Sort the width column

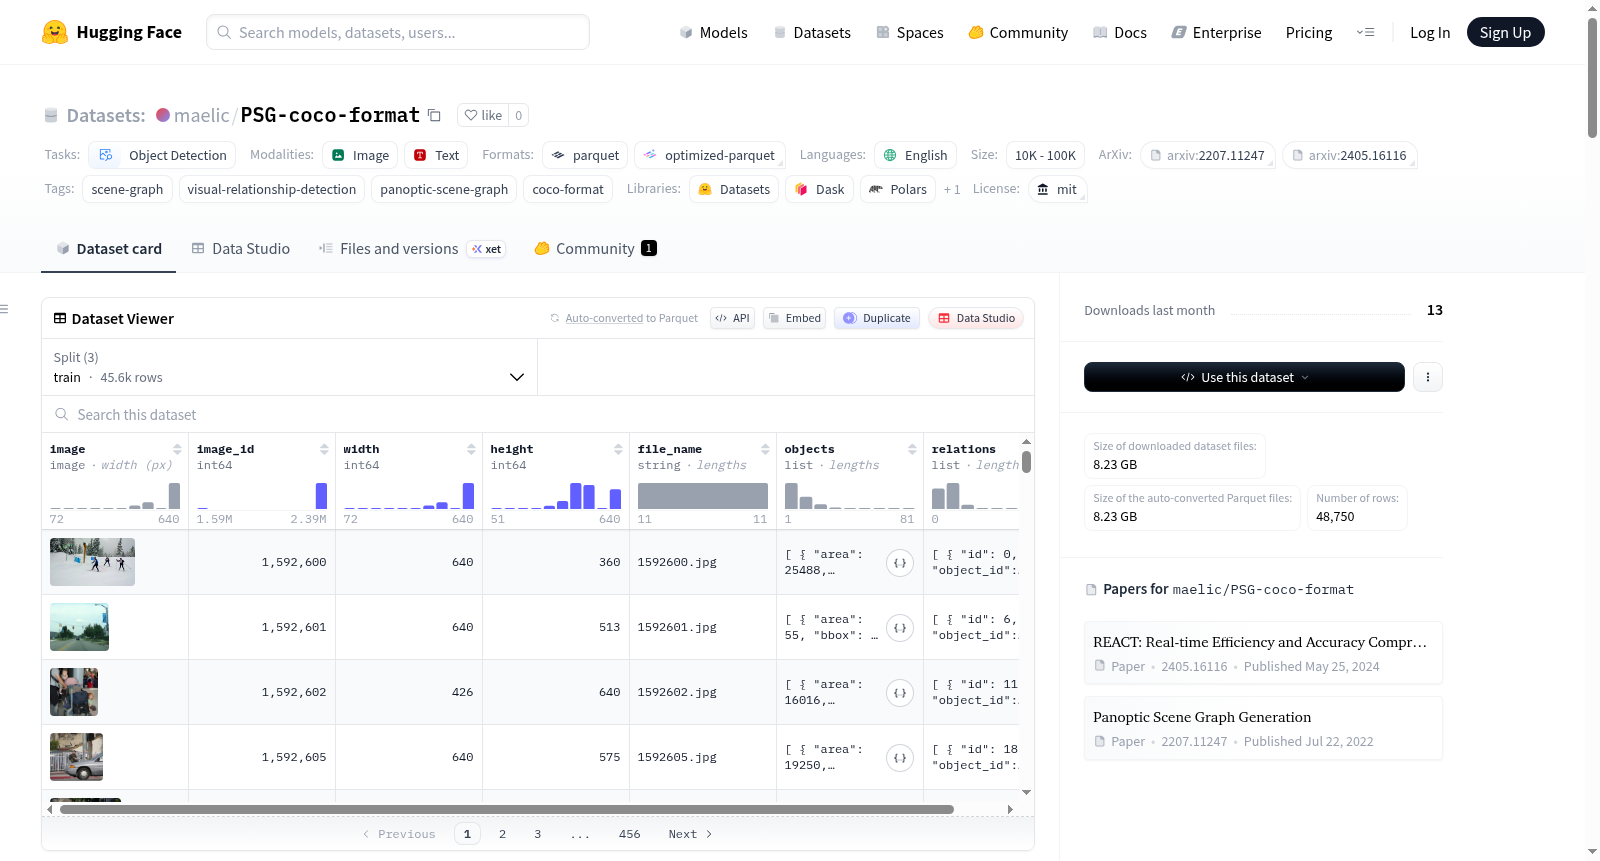coord(471,449)
